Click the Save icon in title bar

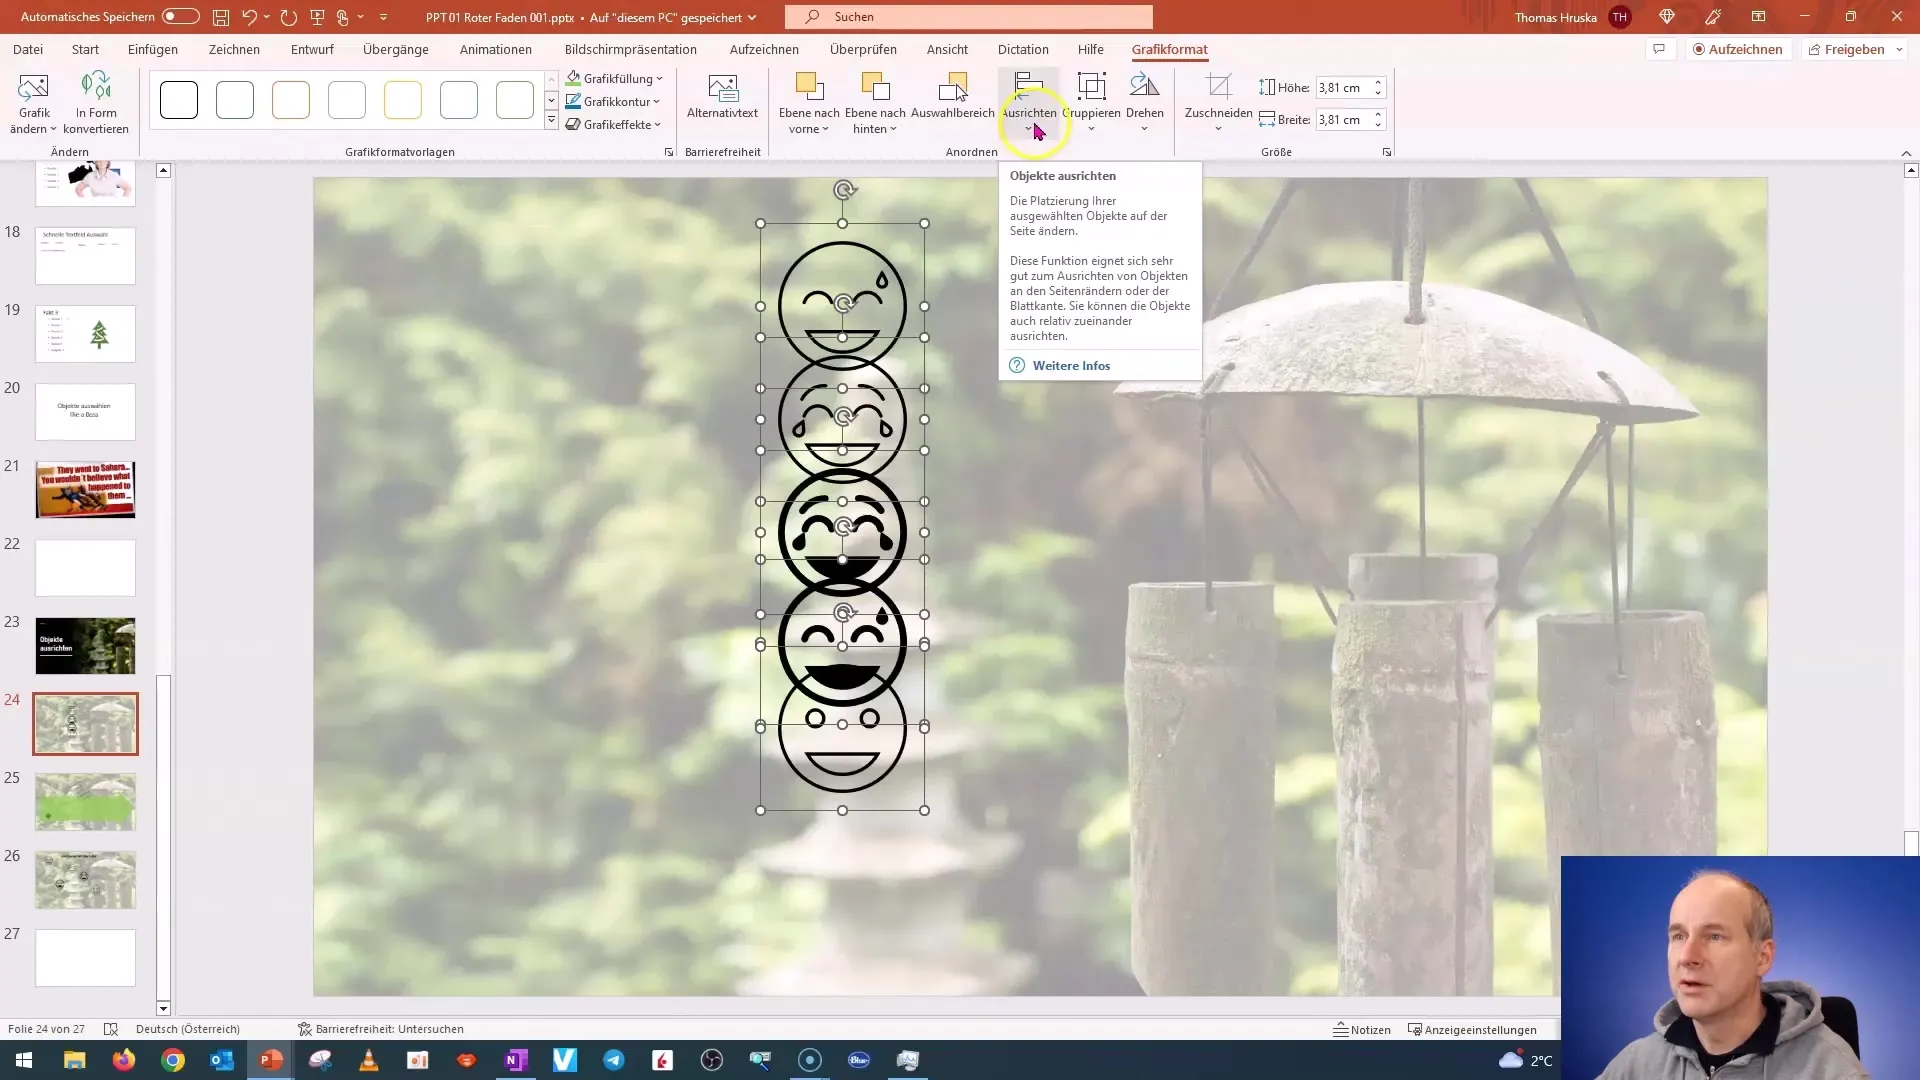click(x=221, y=17)
